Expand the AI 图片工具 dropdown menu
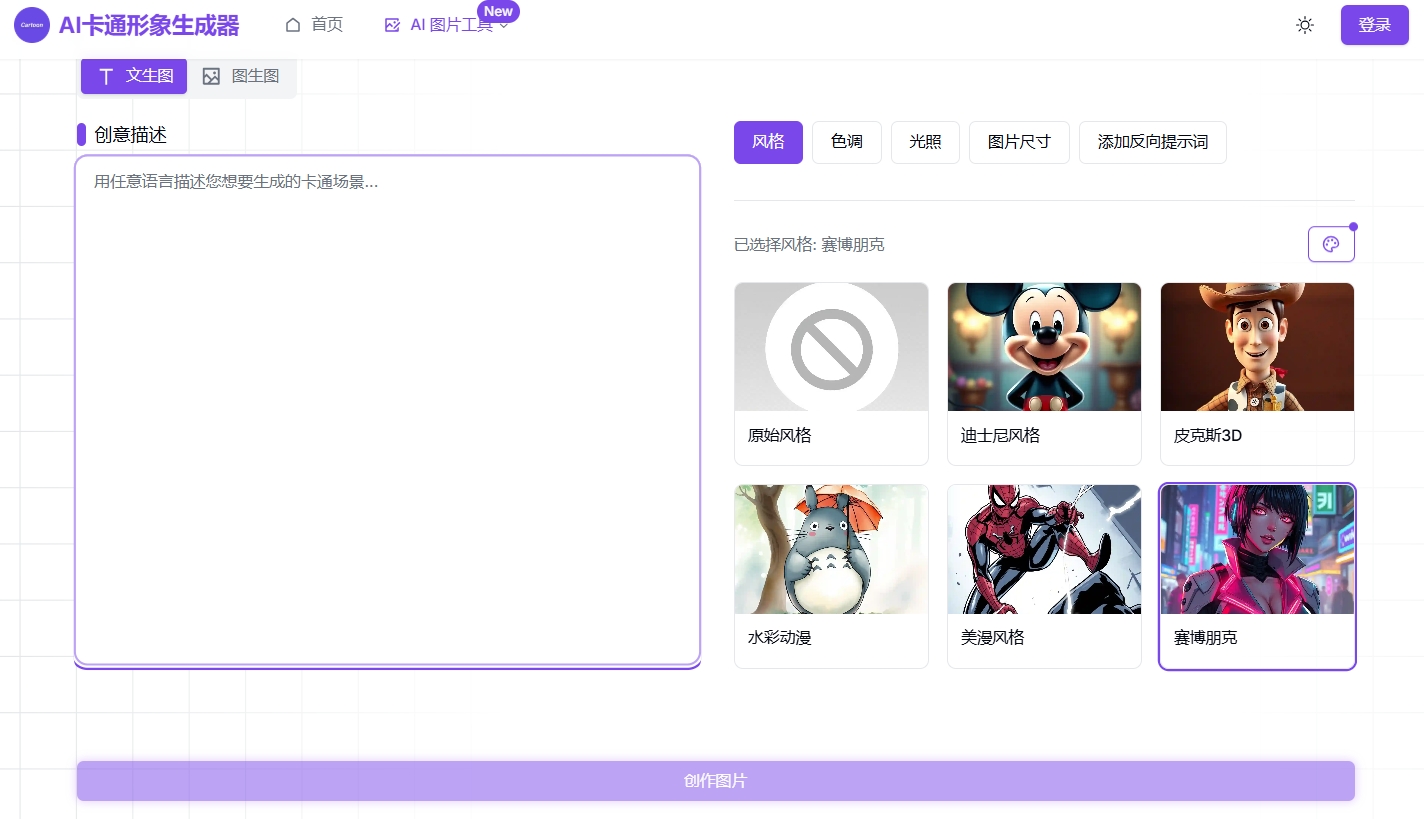This screenshot has height=819, width=1424. click(x=447, y=25)
